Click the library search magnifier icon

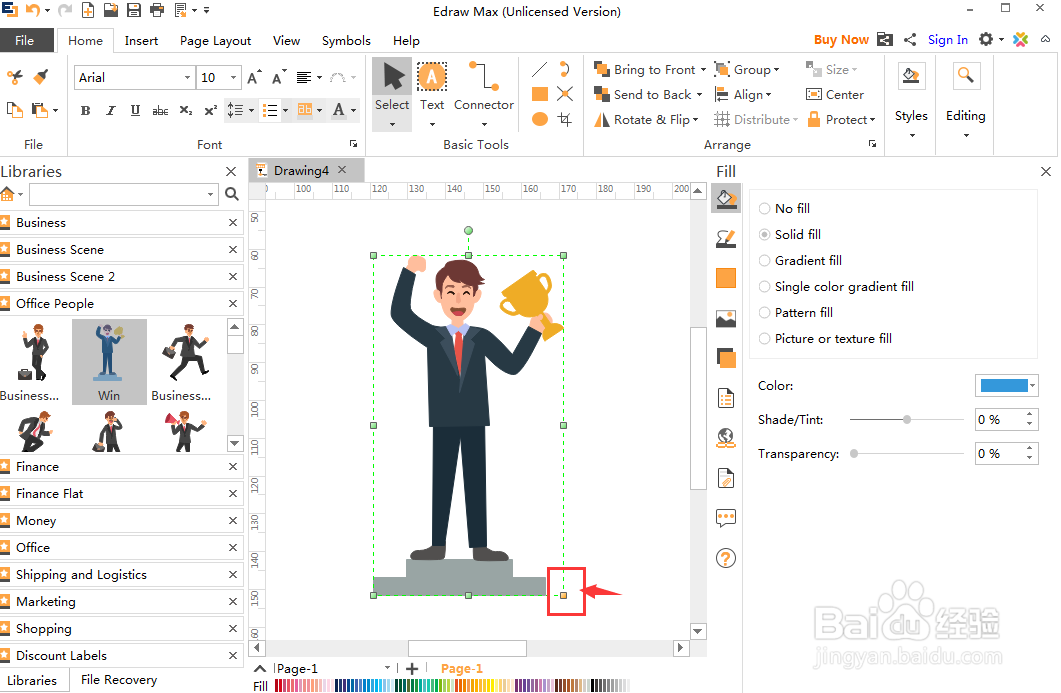(231, 194)
